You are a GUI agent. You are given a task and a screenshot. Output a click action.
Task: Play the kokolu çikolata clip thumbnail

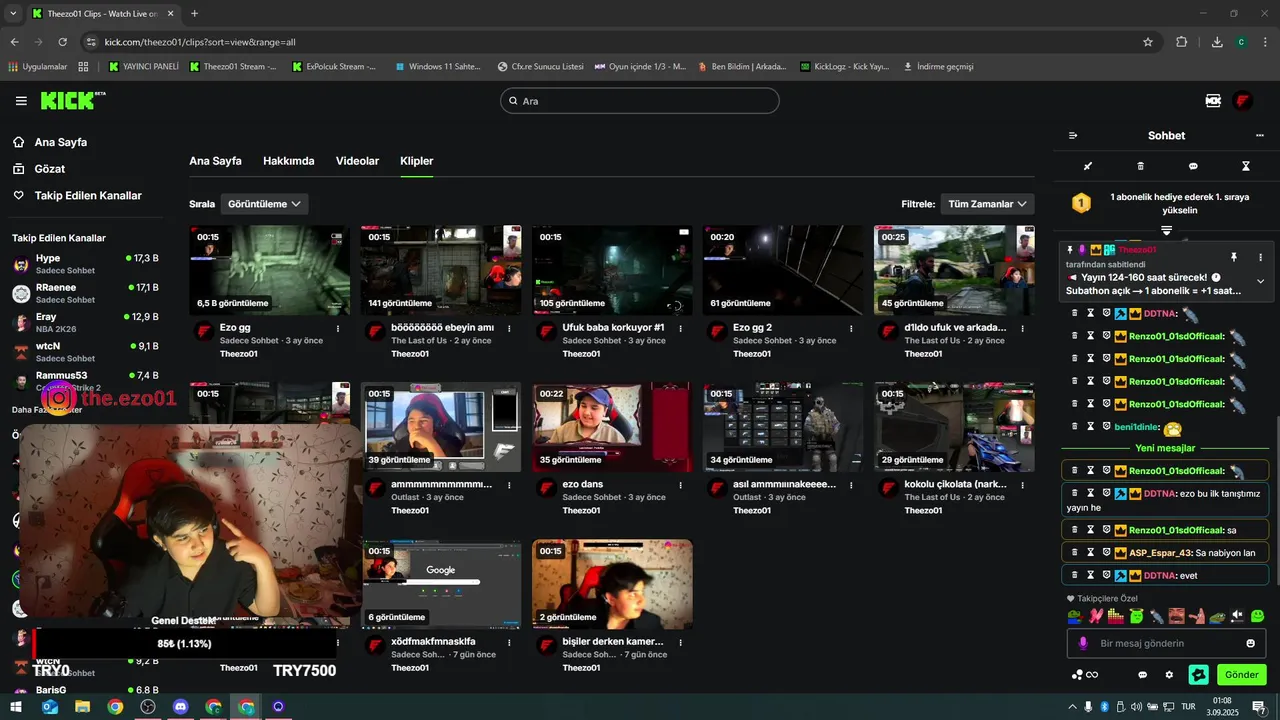(x=954, y=427)
